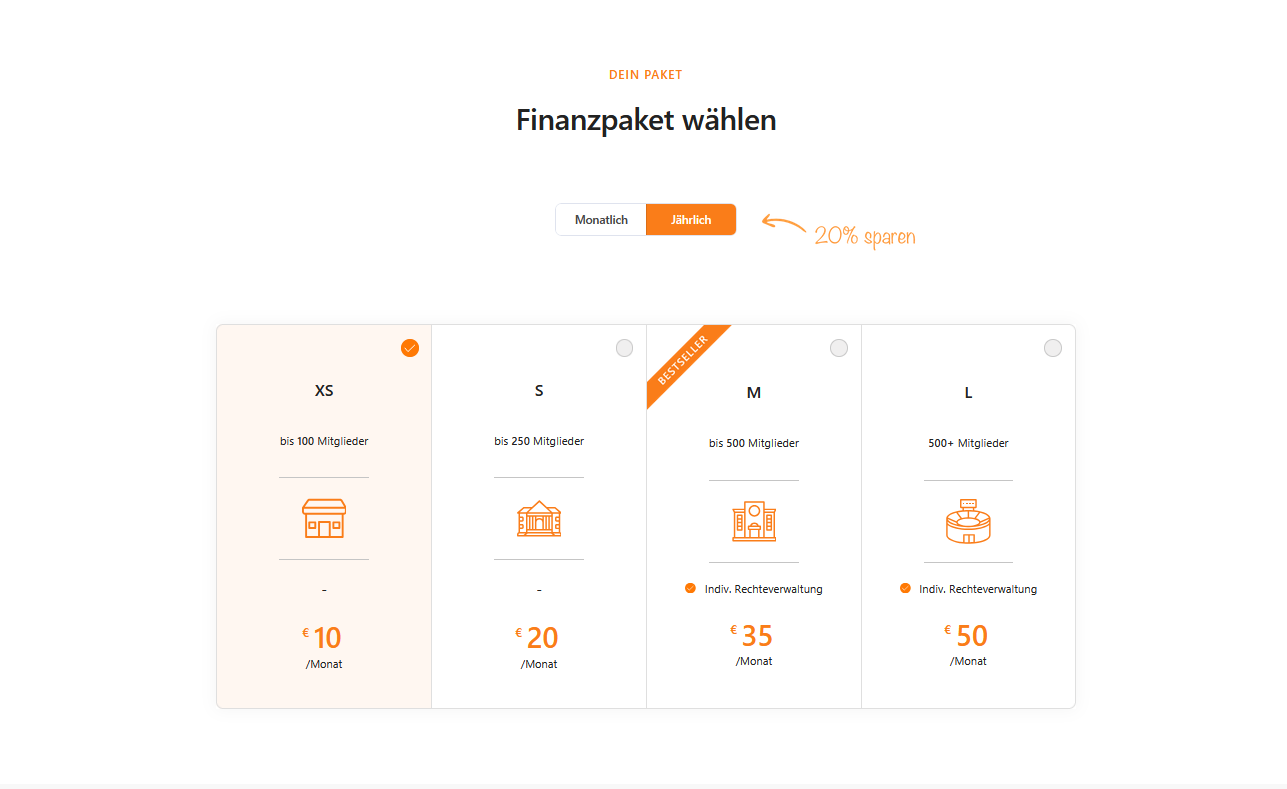Screen dimensions: 1287x789
Task: Click the bank building icon in S package
Action: (x=539, y=519)
